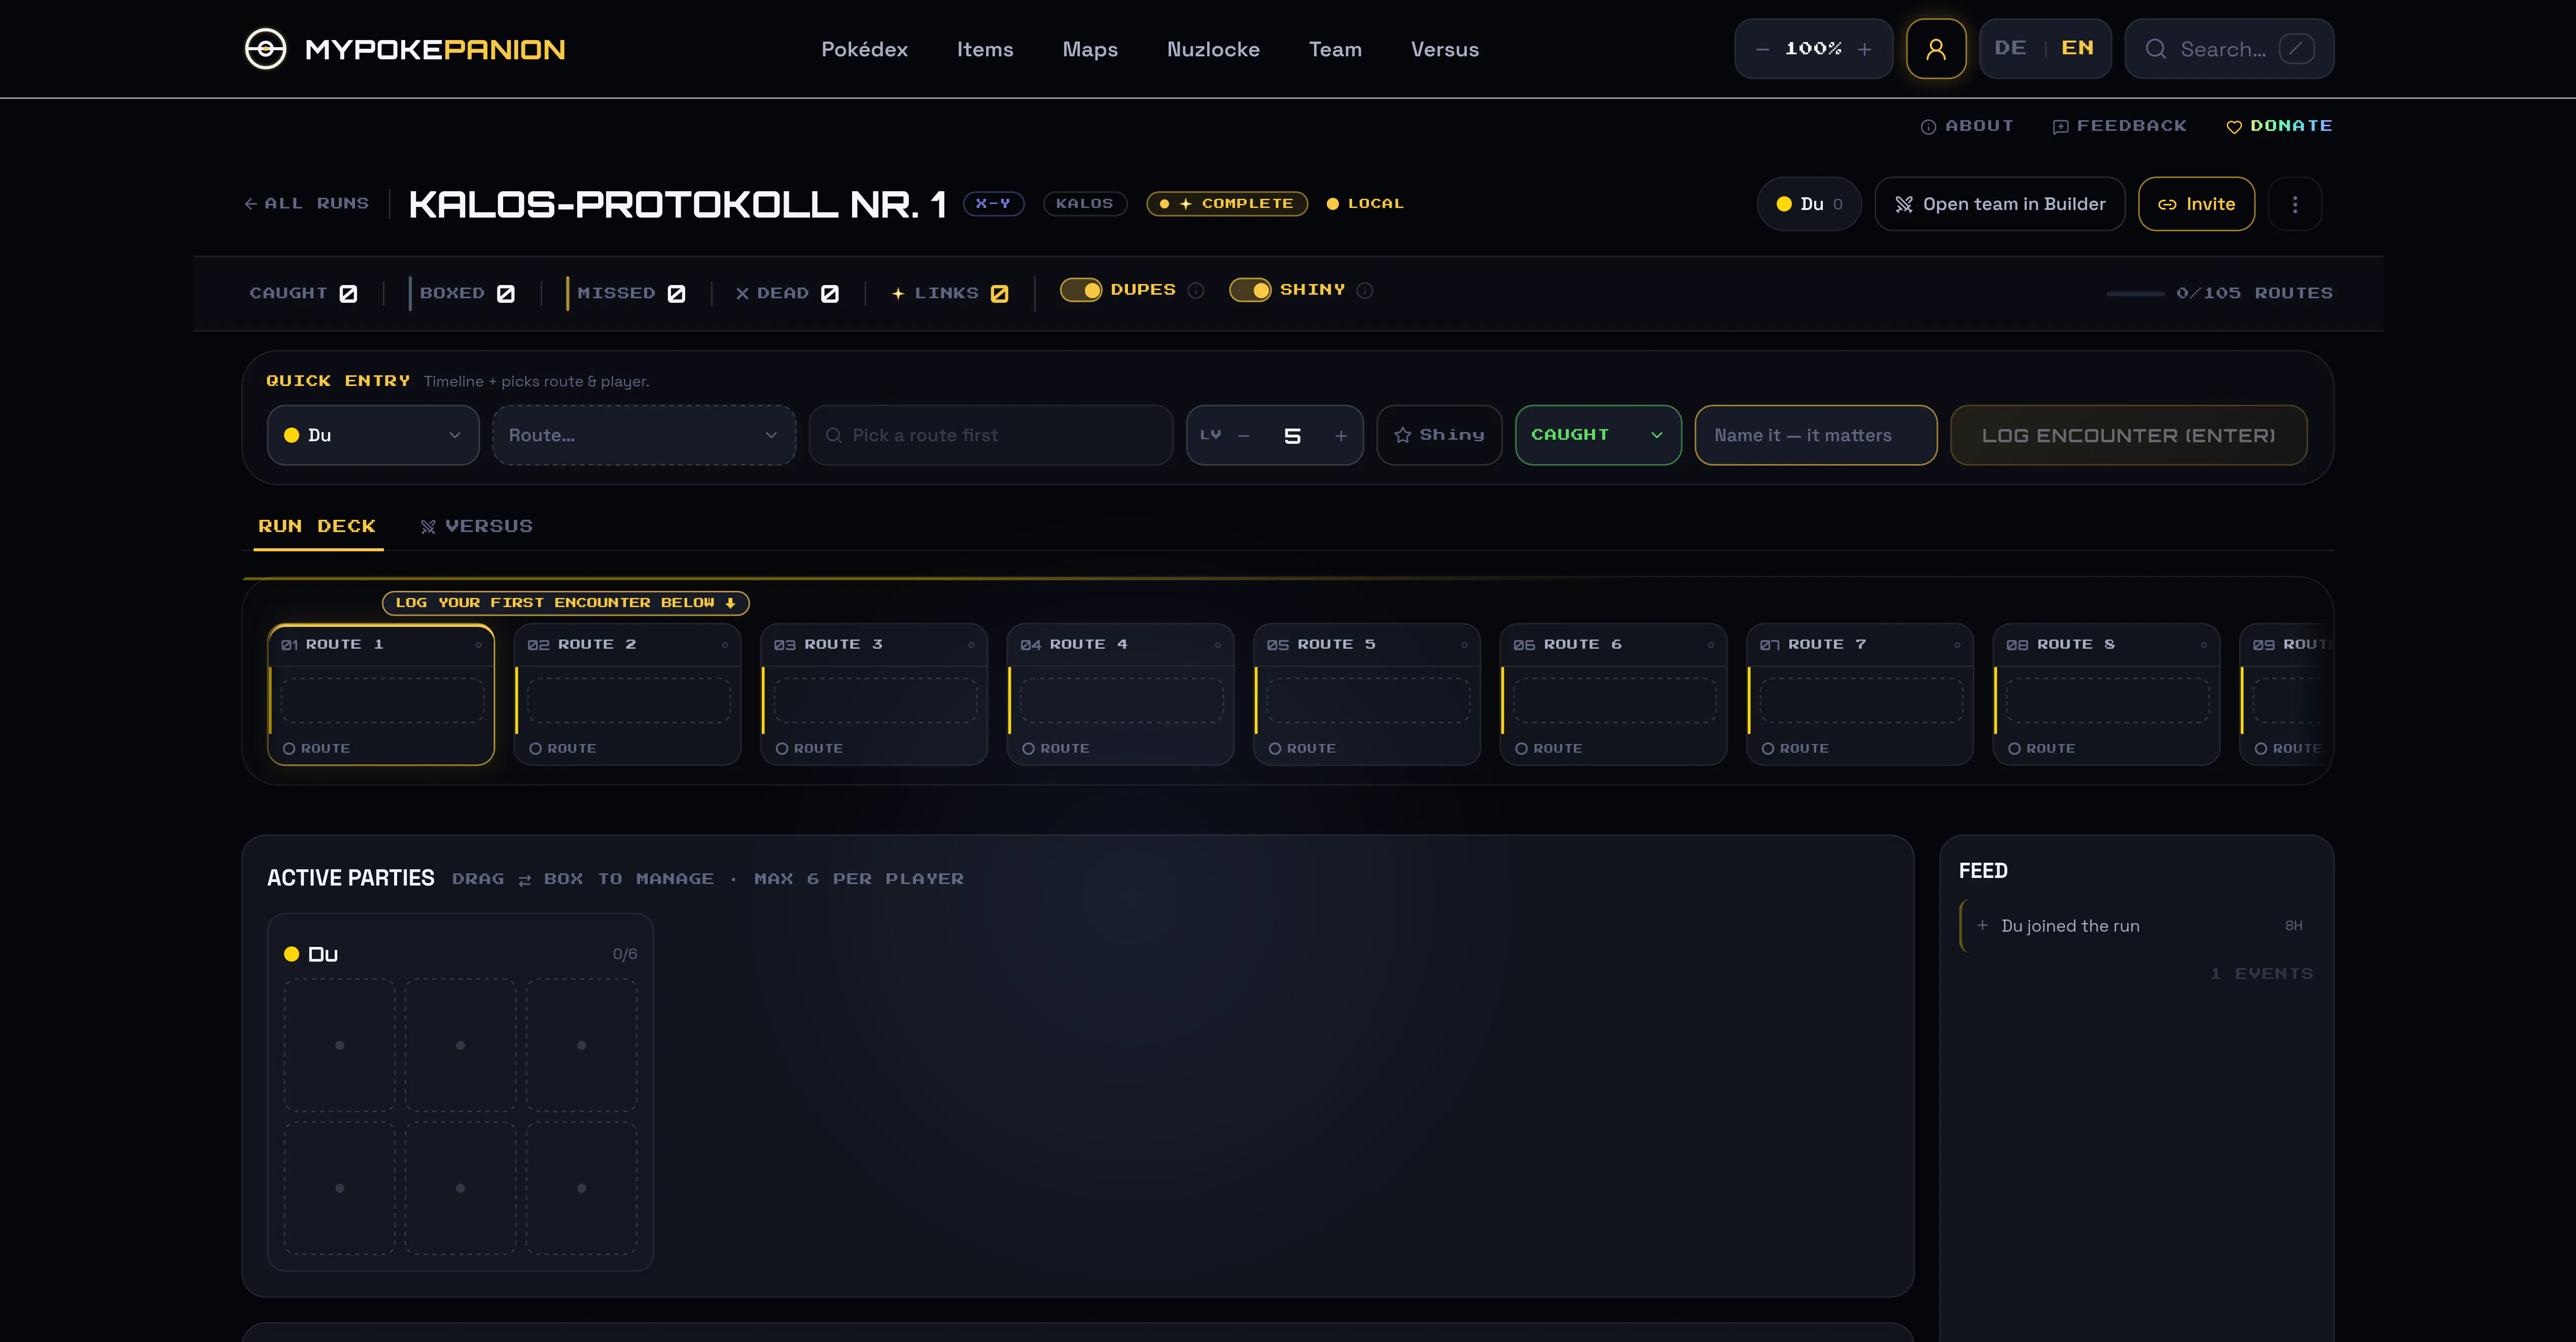Open the three-dot run options menu
This screenshot has height=1342, width=2576.
pos(2295,204)
